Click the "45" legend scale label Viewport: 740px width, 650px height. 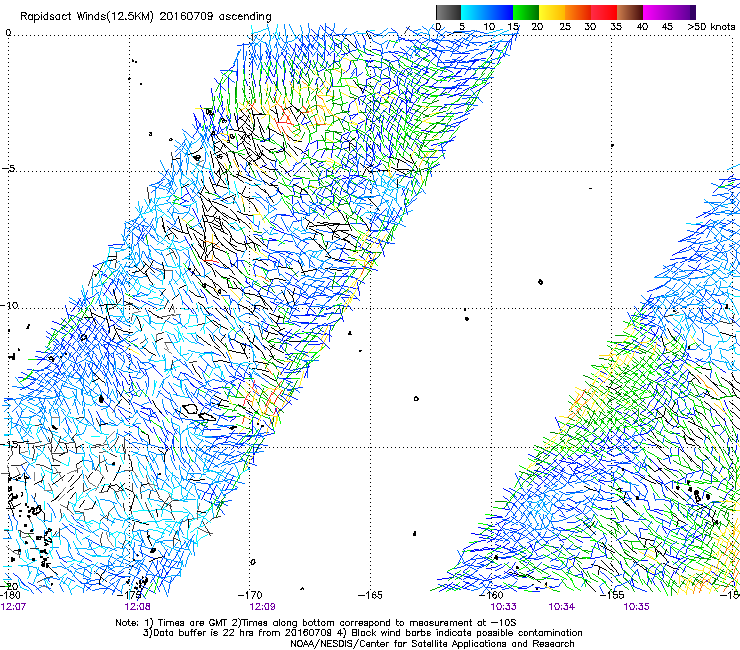point(667,27)
